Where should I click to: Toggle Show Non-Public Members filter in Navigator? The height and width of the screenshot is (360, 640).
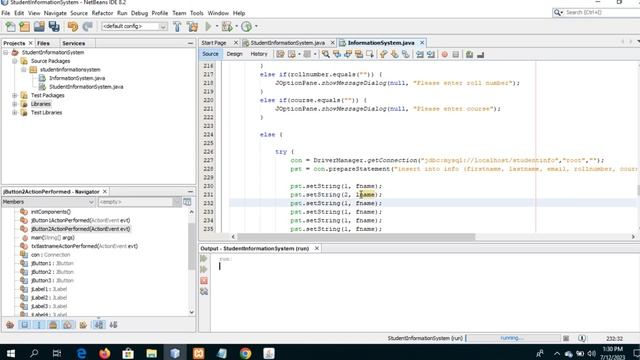point(53,325)
